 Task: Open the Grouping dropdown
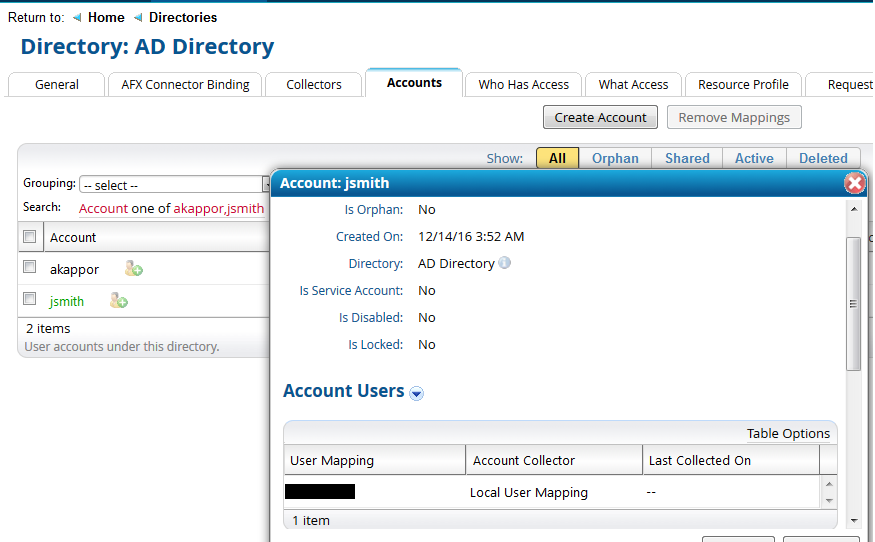click(174, 185)
